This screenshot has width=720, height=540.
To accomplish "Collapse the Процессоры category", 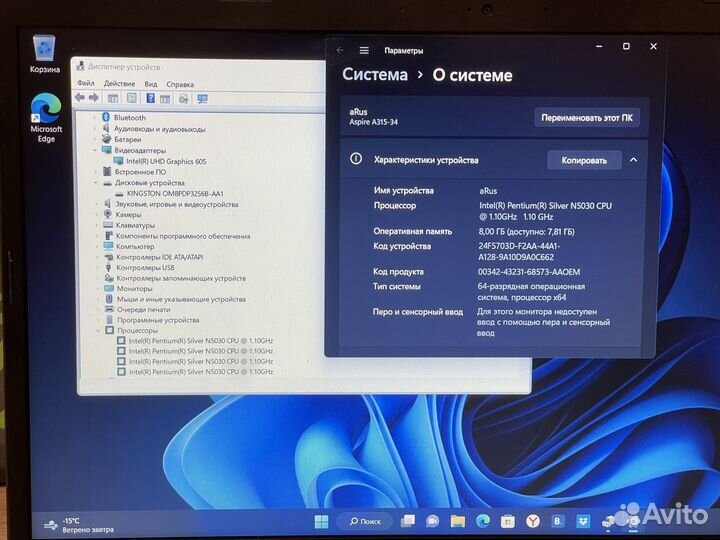I will 98,330.
